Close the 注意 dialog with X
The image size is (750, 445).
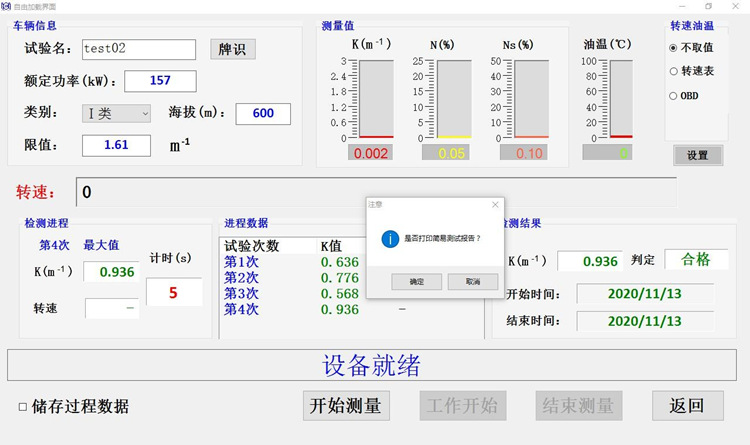coord(495,205)
